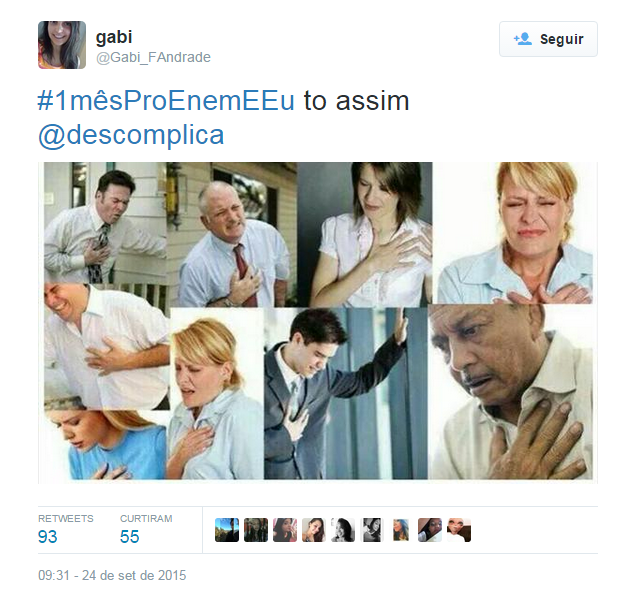Click the add-person icon in Seguir button

tap(522, 39)
